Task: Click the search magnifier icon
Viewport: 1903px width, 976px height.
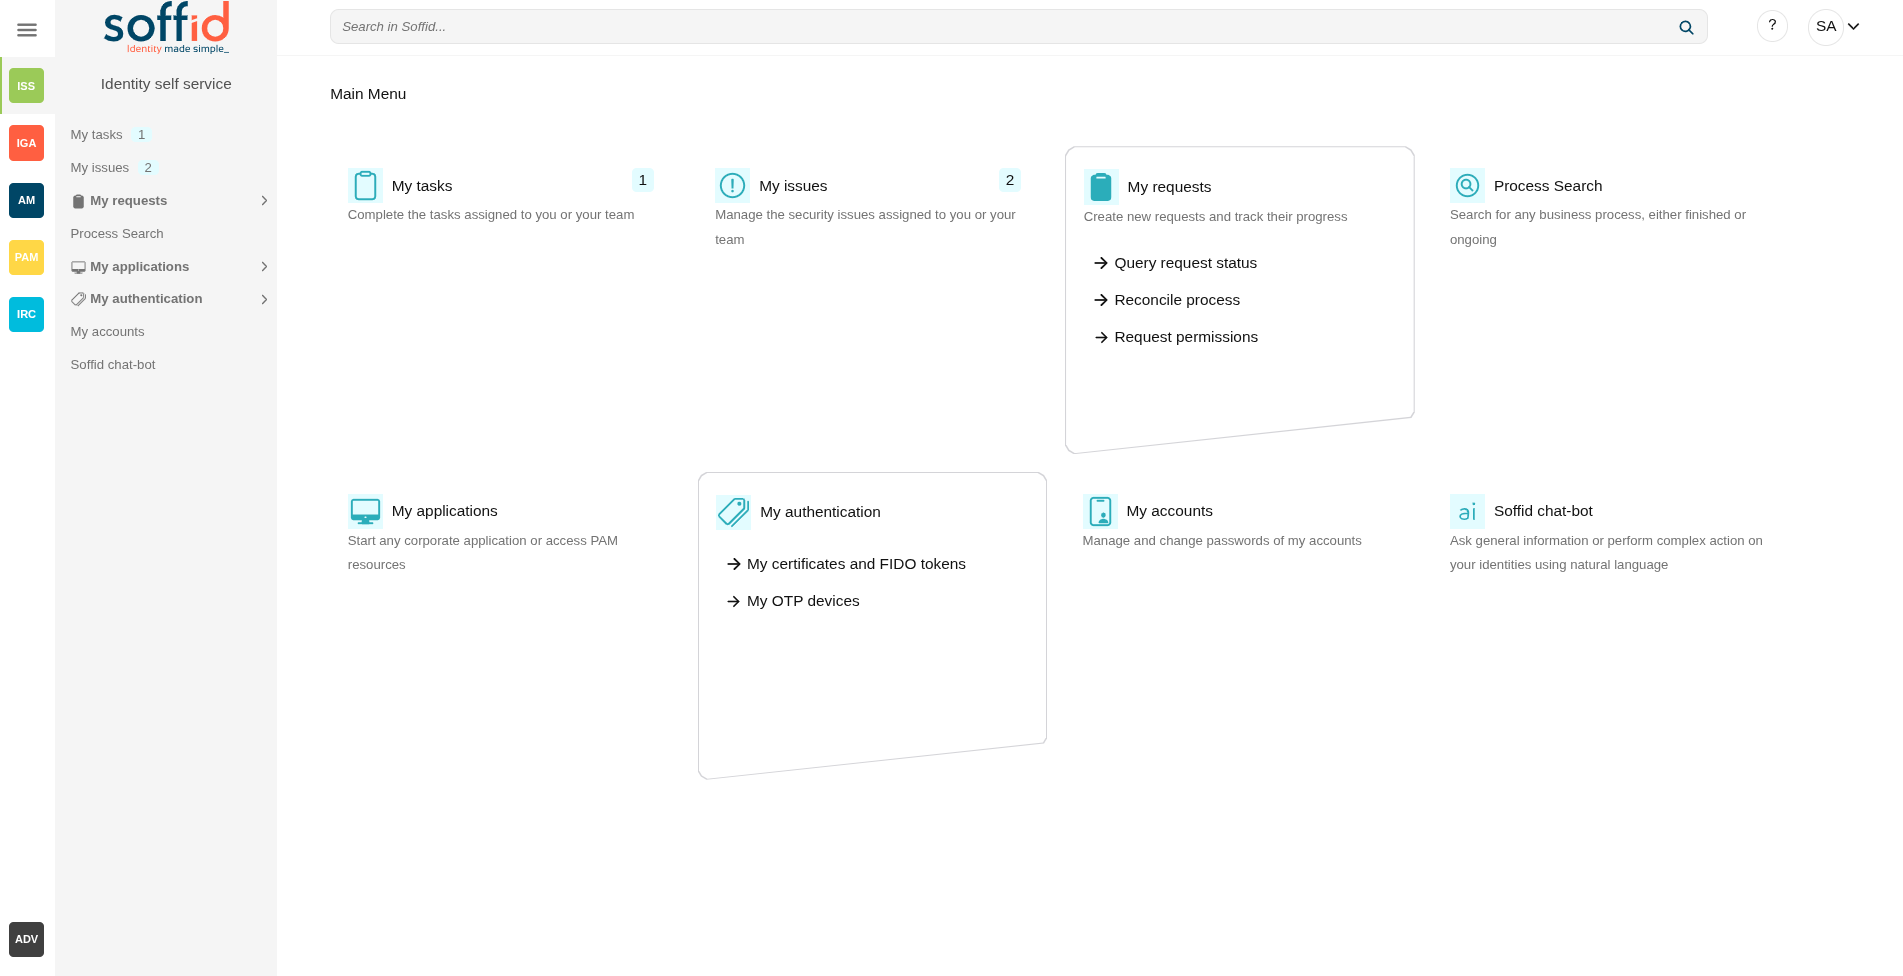Action: [1686, 28]
